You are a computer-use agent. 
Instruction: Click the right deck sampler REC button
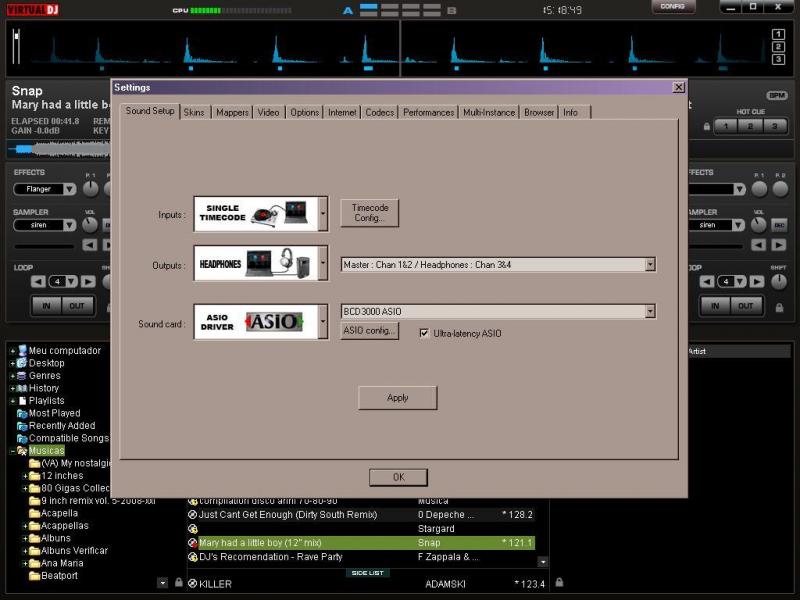tap(779, 225)
